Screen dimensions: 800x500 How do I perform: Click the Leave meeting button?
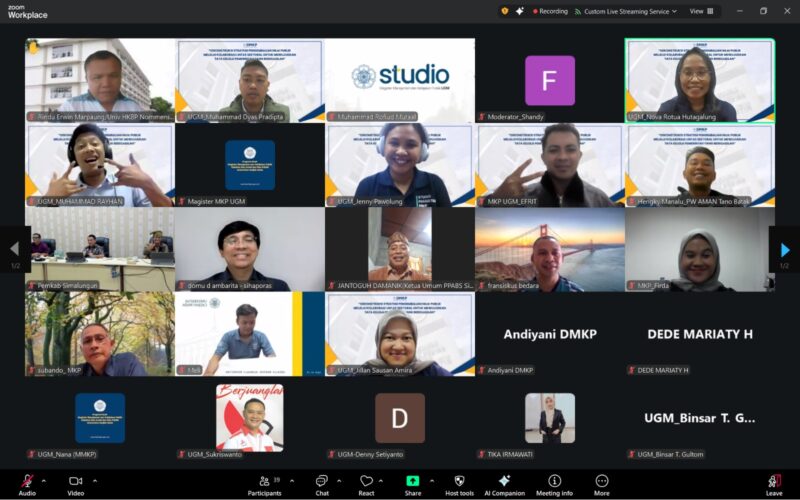point(774,483)
